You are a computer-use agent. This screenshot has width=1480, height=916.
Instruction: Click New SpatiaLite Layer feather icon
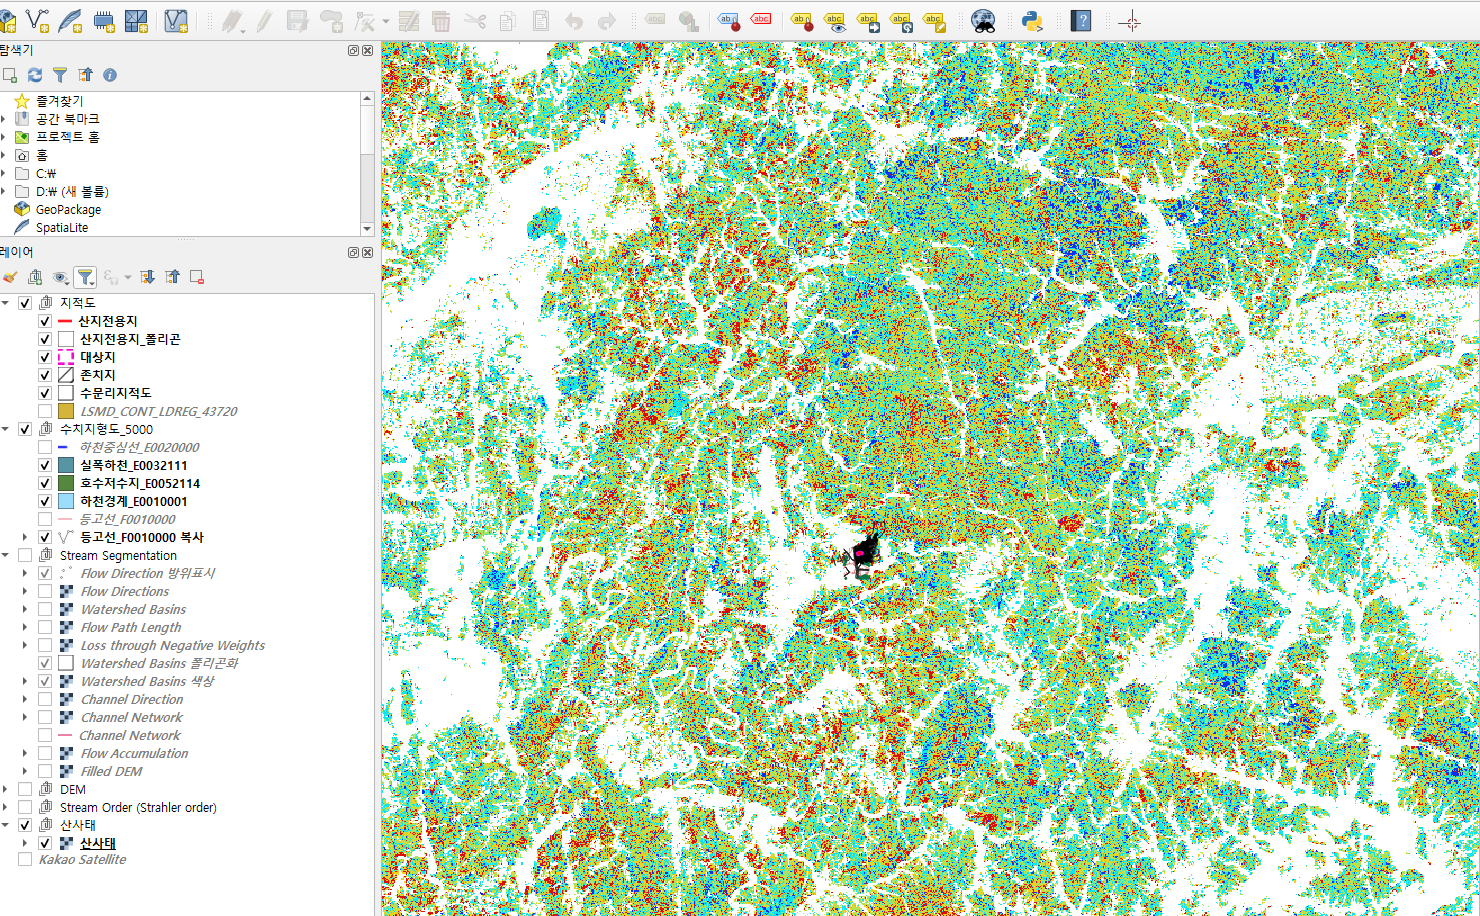click(x=71, y=20)
